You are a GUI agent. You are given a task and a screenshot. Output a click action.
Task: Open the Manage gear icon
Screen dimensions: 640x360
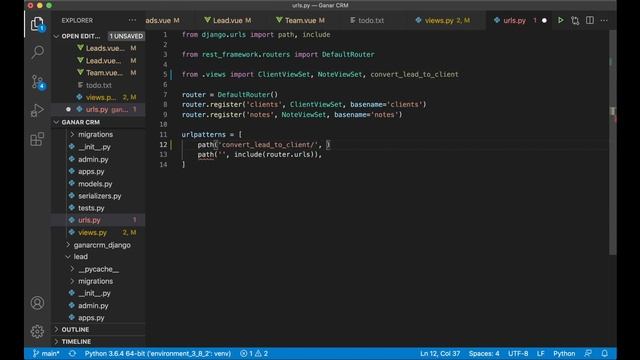click(x=37, y=331)
